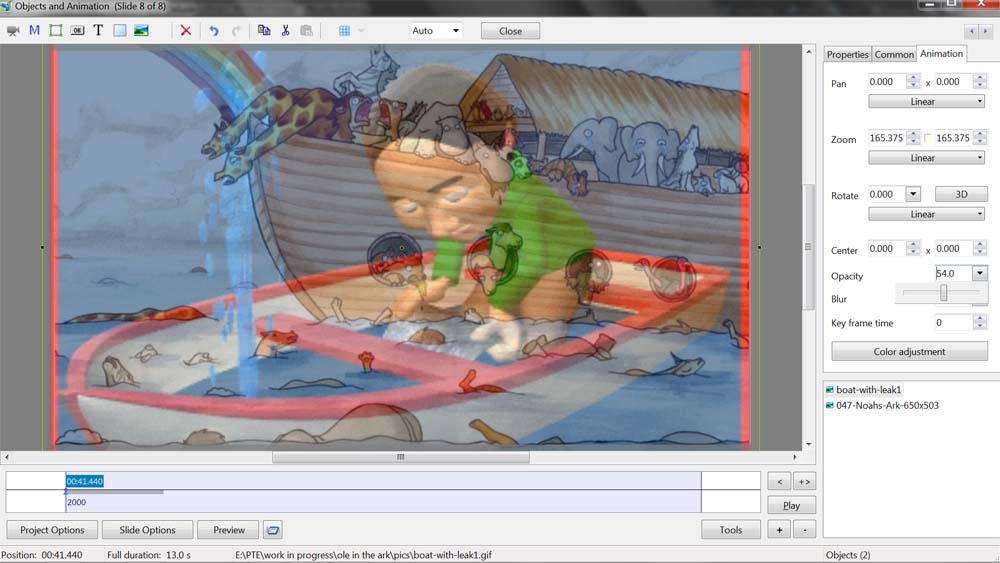Click the Preview button

pos(229,530)
